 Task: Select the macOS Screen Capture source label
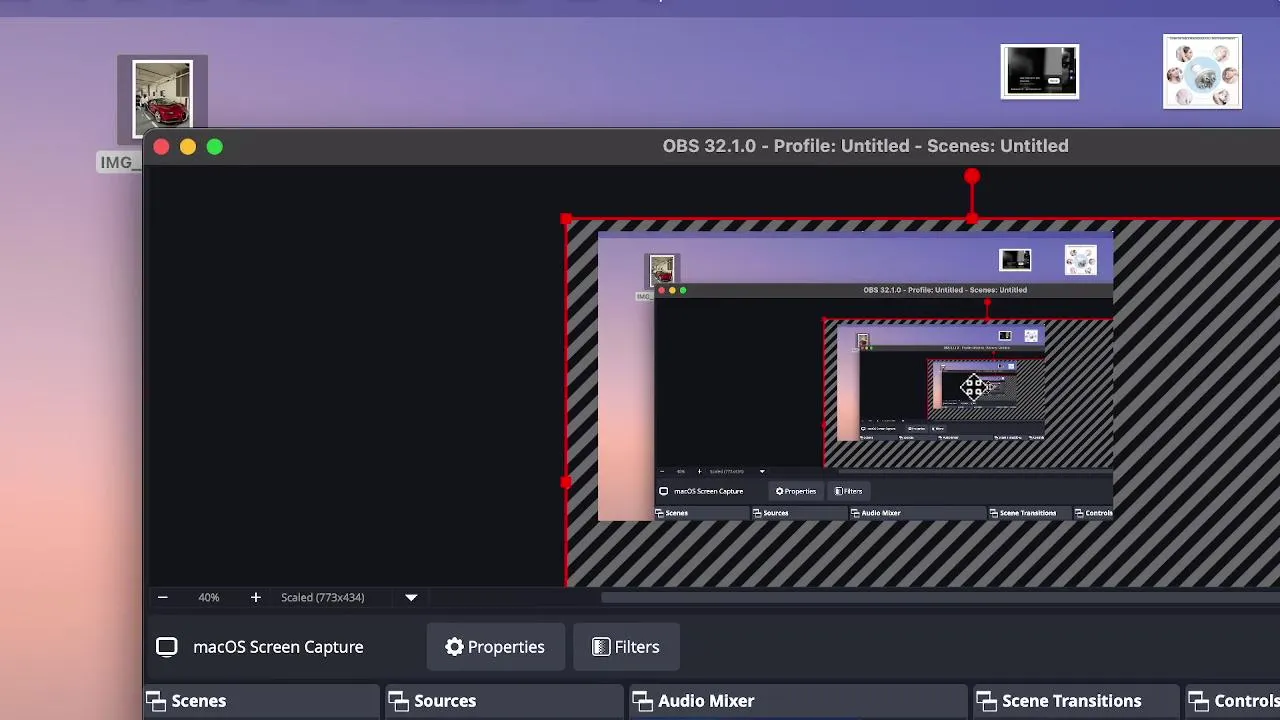coord(278,647)
